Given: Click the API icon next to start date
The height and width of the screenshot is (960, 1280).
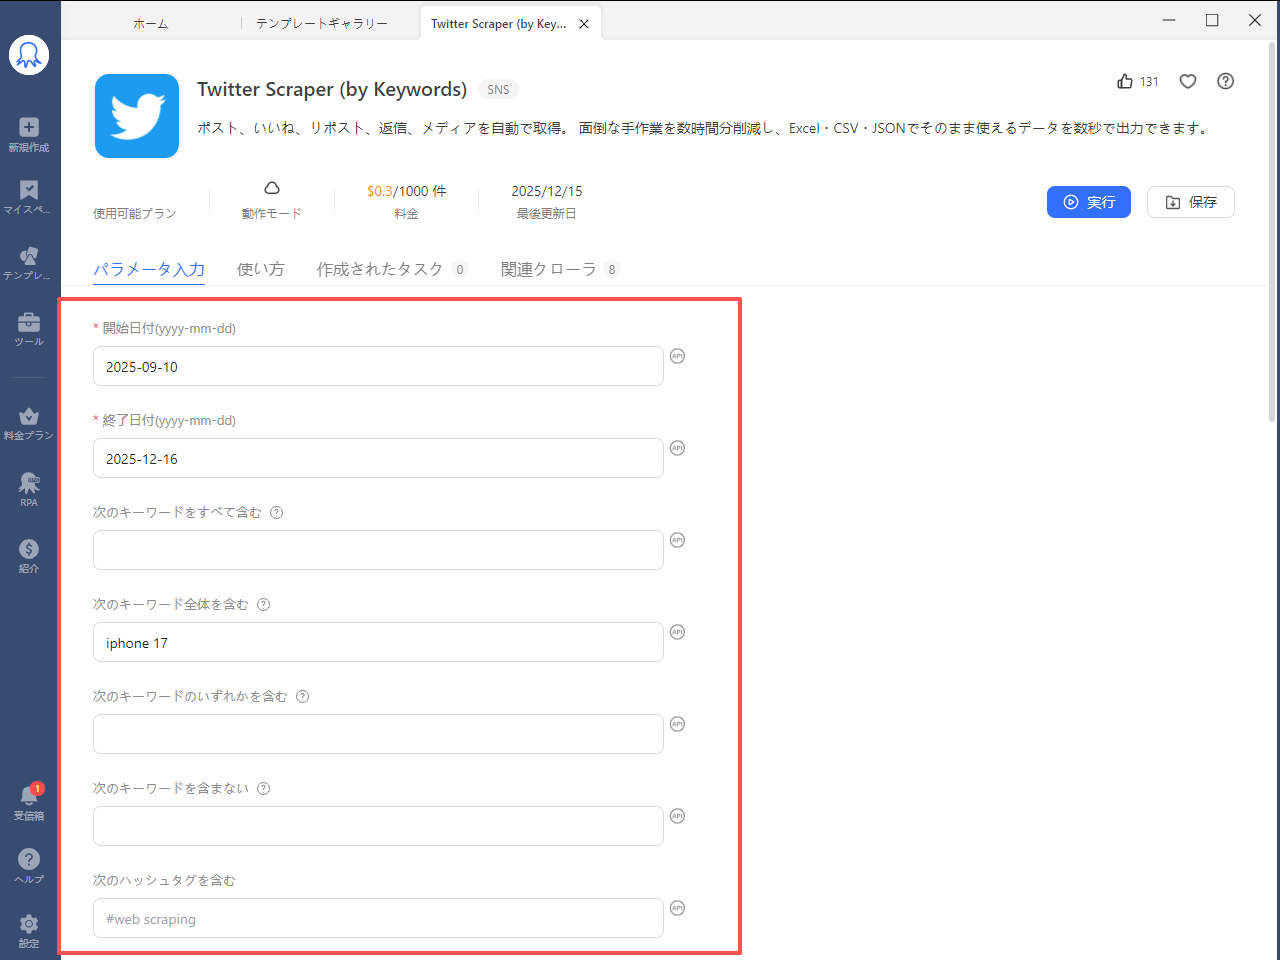Looking at the screenshot, I should (x=677, y=356).
